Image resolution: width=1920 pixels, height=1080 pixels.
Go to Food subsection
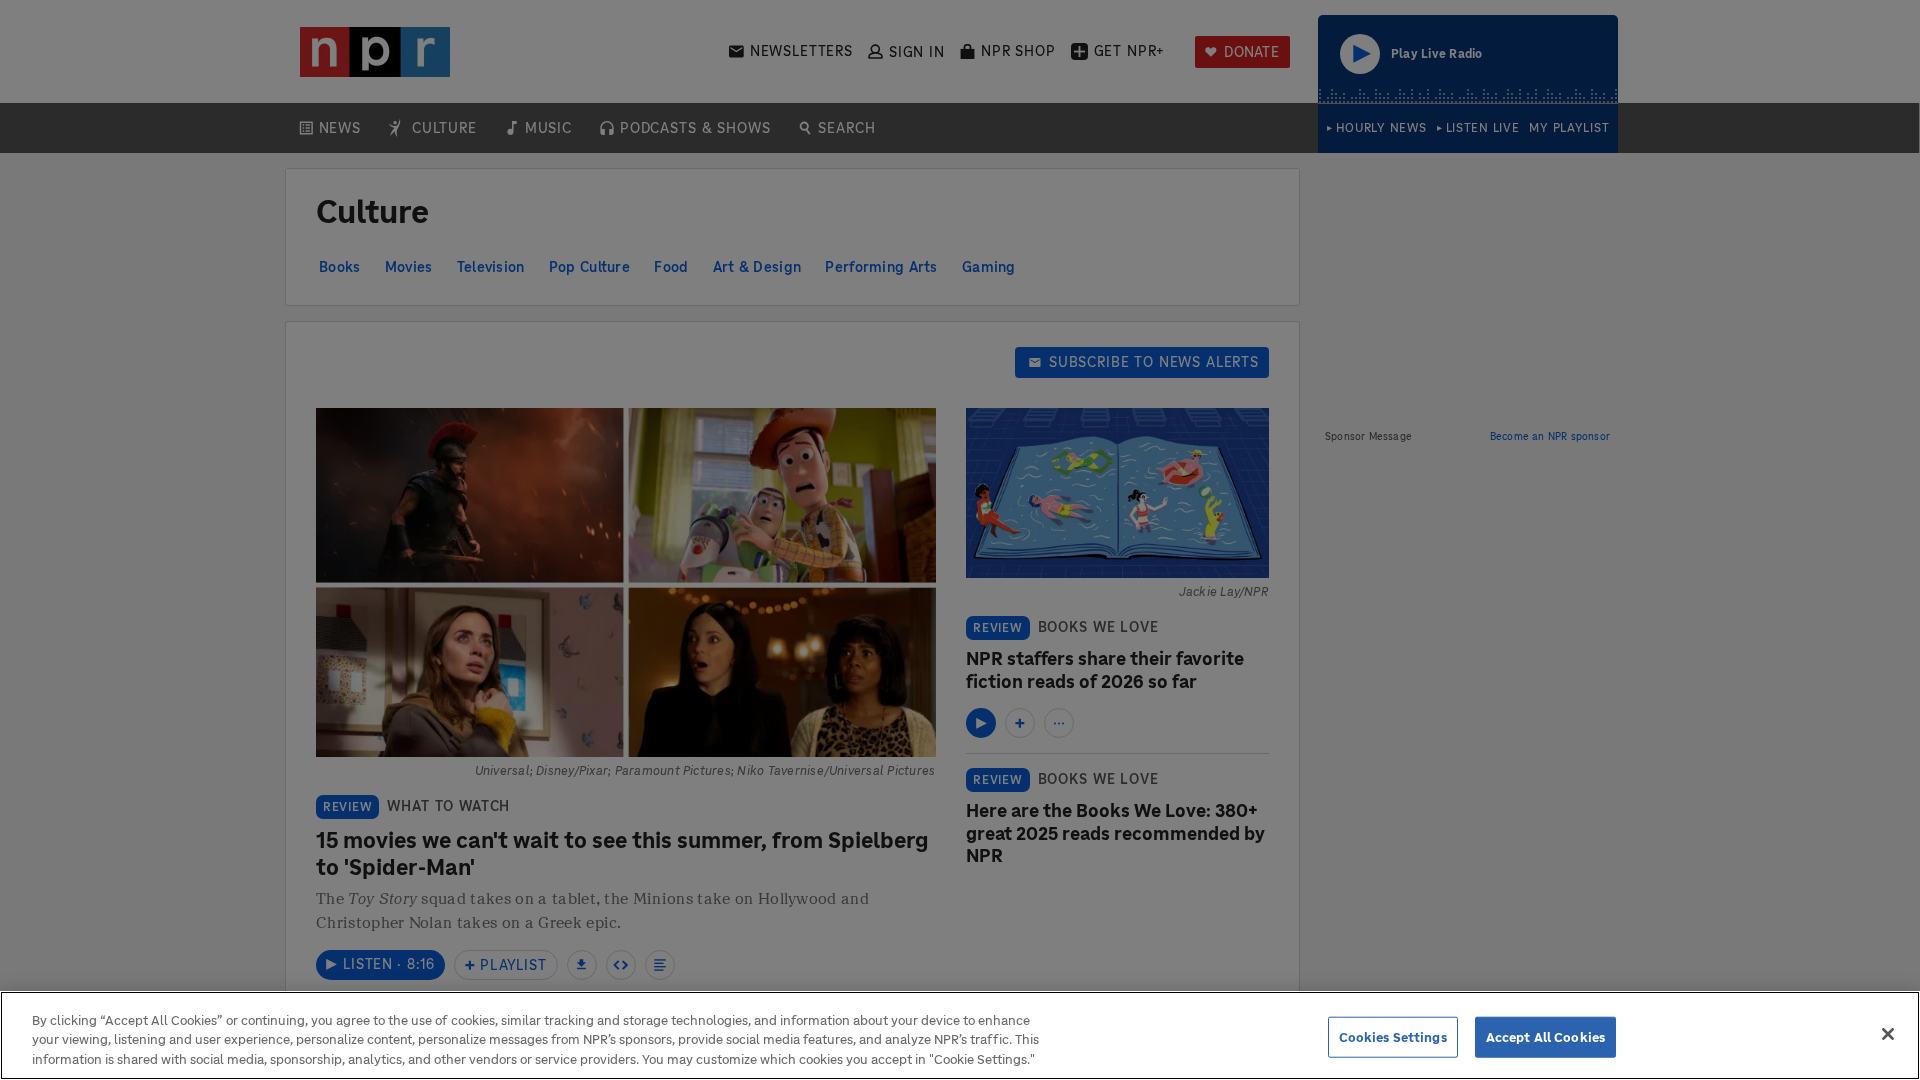click(x=671, y=267)
